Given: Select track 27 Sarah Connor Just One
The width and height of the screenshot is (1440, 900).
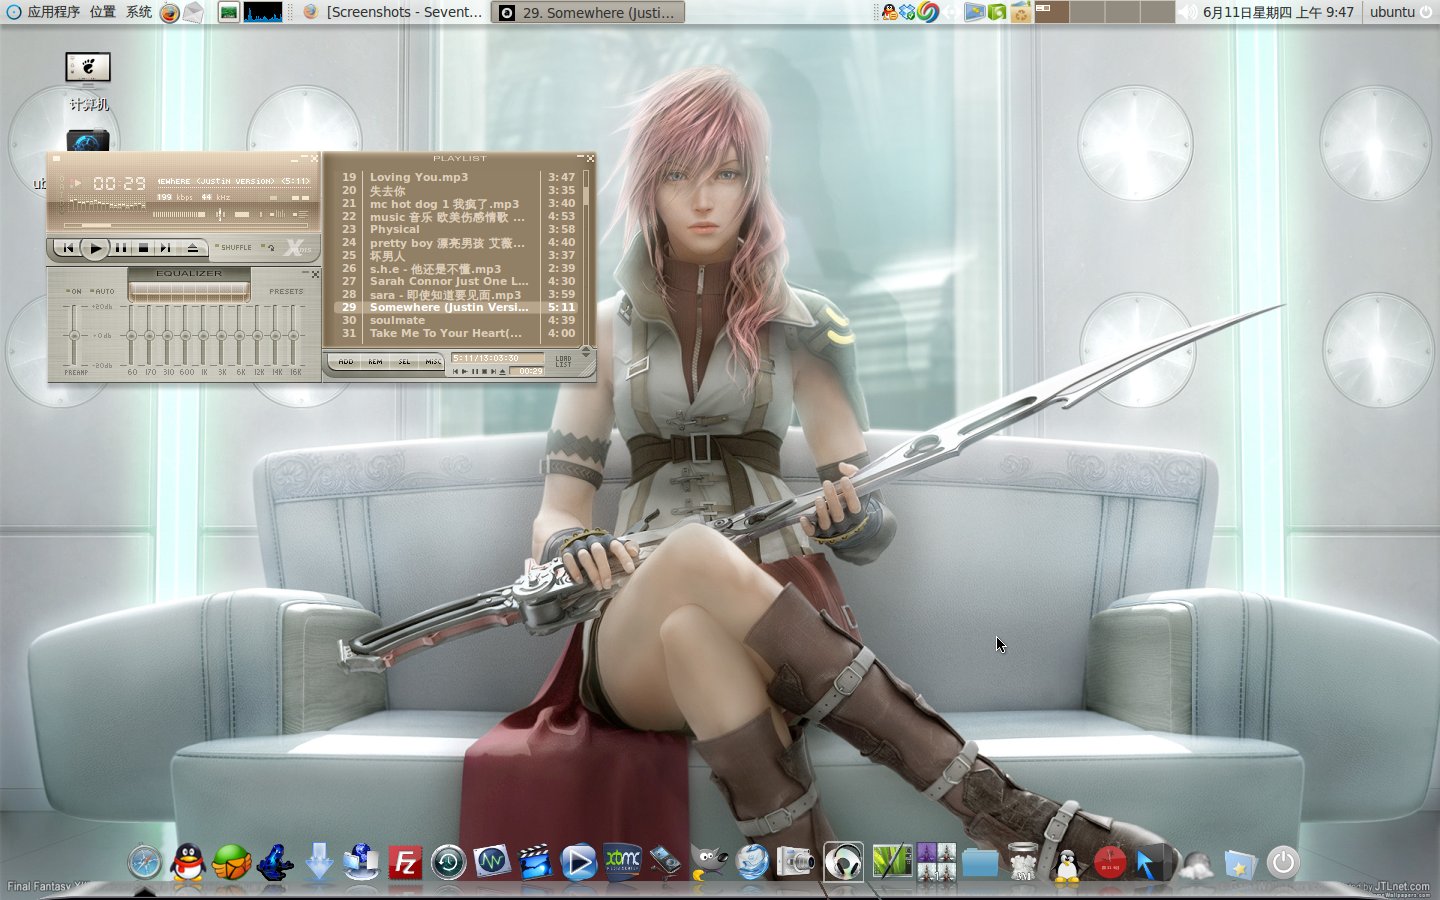Looking at the screenshot, I should tap(456, 281).
